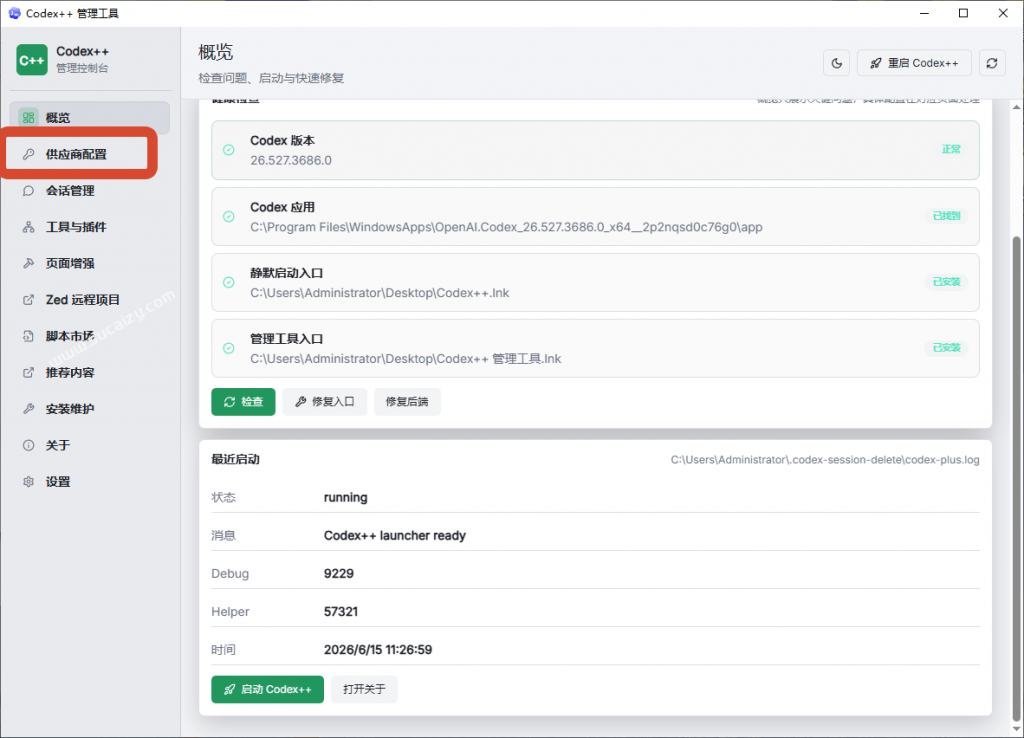Click key icon beside 供应商配置
Image resolution: width=1024 pixels, height=738 pixels.
[28, 154]
